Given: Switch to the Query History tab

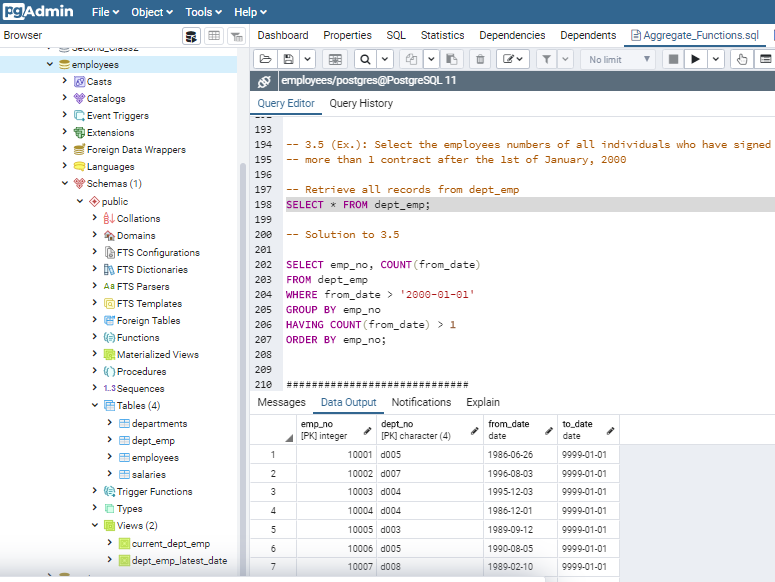Looking at the screenshot, I should coord(360,103).
